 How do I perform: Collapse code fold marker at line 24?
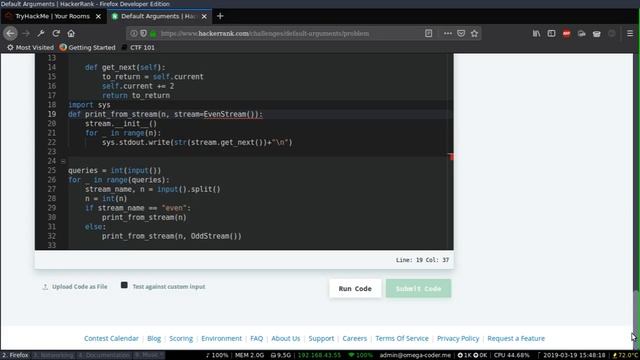pos(63,161)
